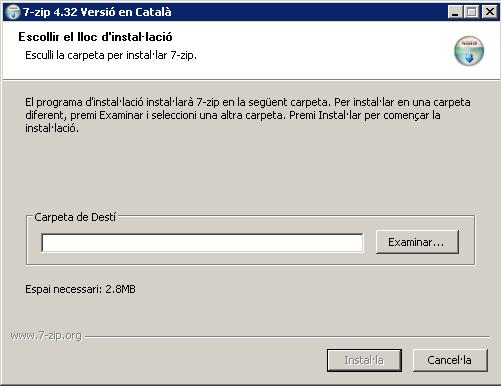Click the heading Escollir el lloc d'instal·lació
Viewport: 501px width, 386px height.
coord(95,37)
